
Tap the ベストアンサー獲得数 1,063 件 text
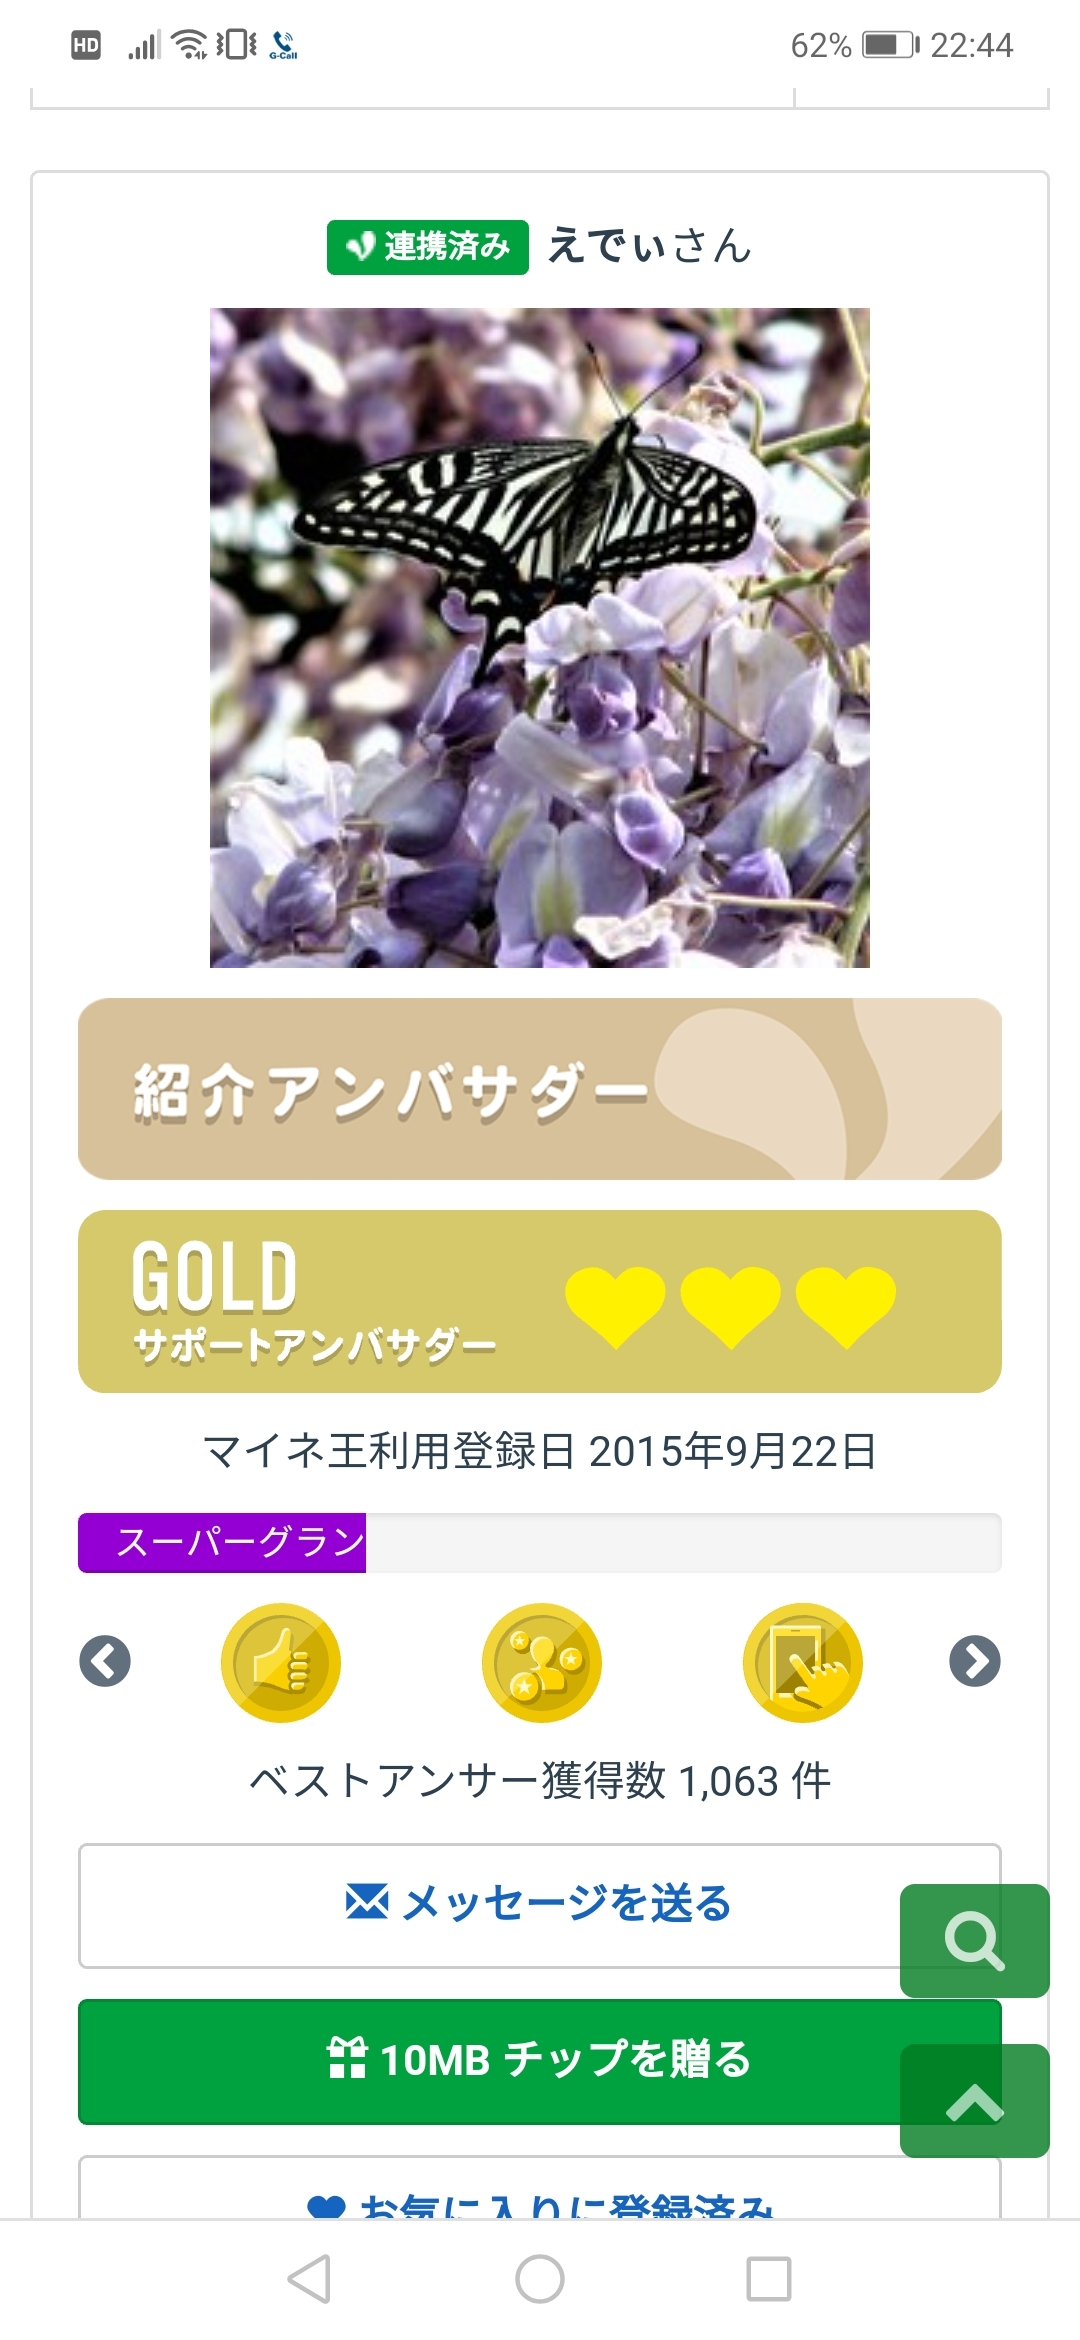tap(540, 1781)
